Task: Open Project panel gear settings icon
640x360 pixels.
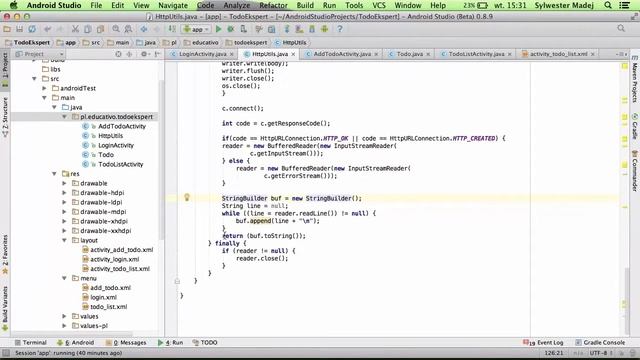Action: point(144,54)
